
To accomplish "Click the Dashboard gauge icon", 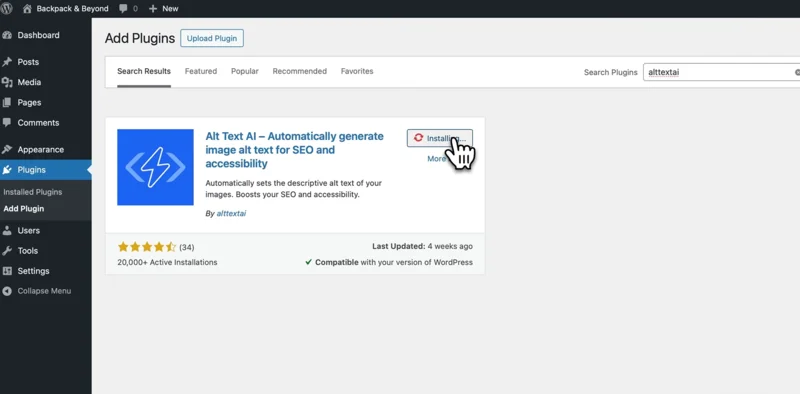I will coord(7,35).
